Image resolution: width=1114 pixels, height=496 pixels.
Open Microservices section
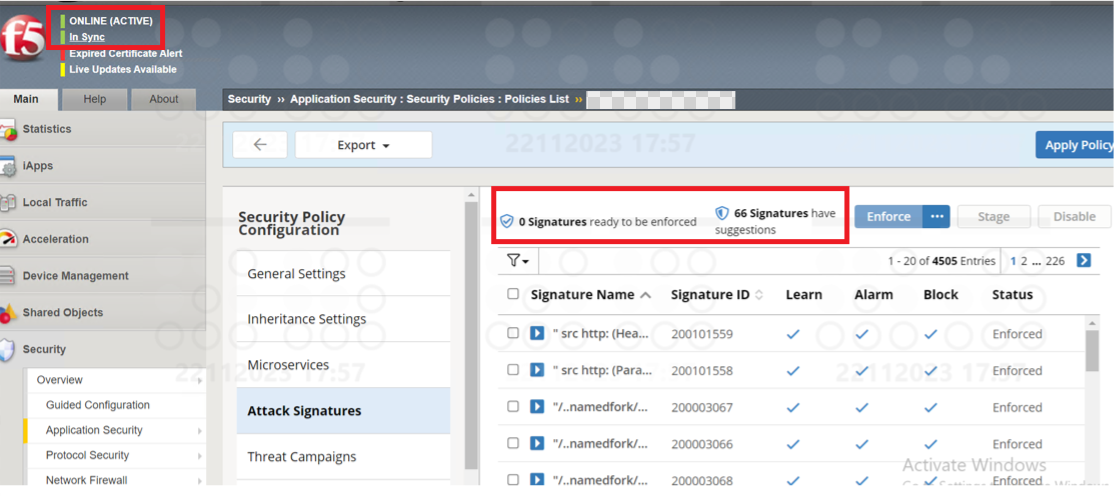tap(344, 365)
